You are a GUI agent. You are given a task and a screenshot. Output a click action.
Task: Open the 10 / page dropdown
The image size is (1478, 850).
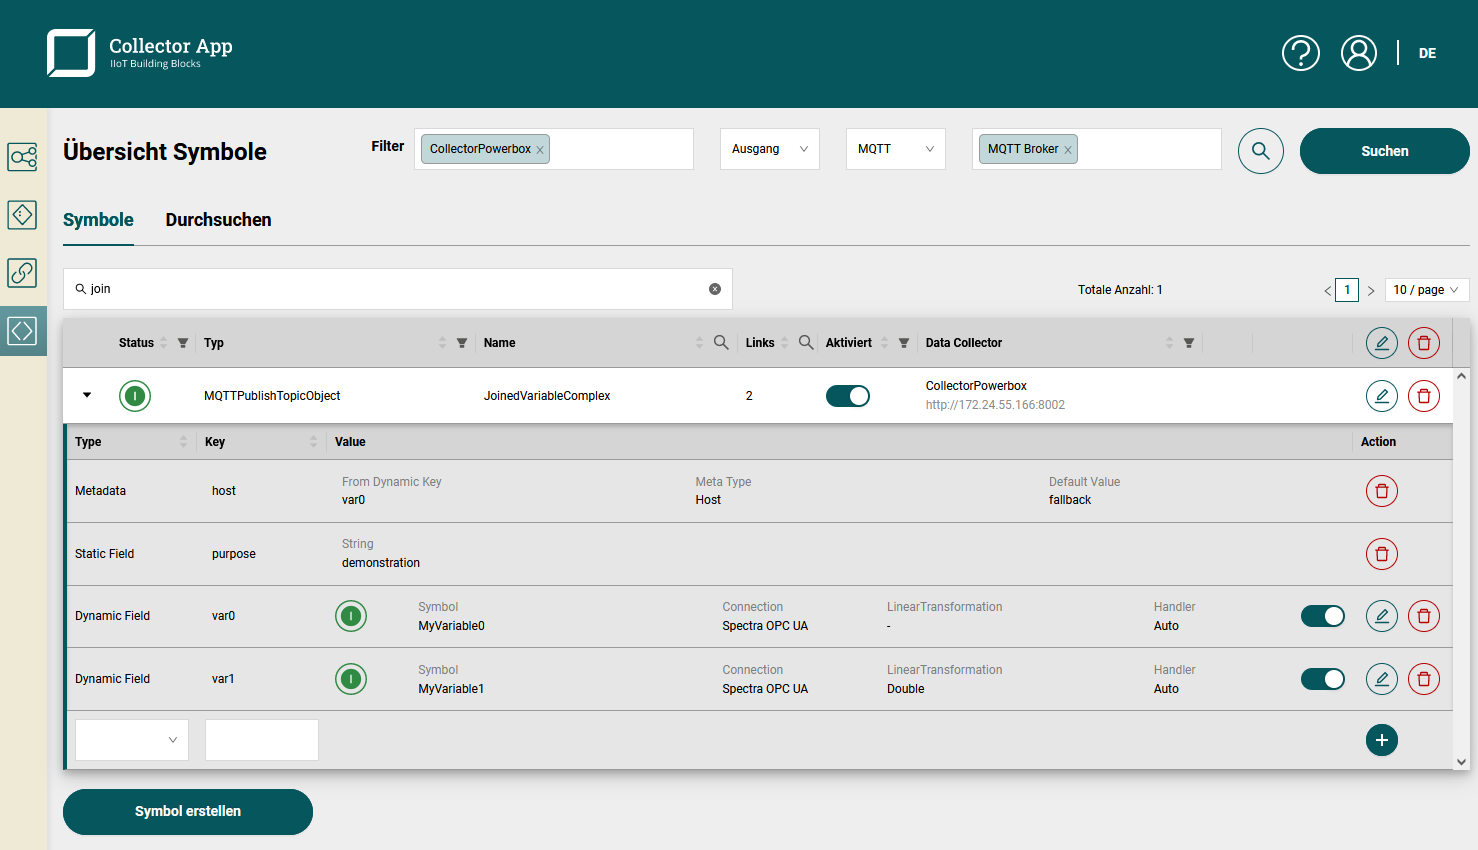[1426, 289]
